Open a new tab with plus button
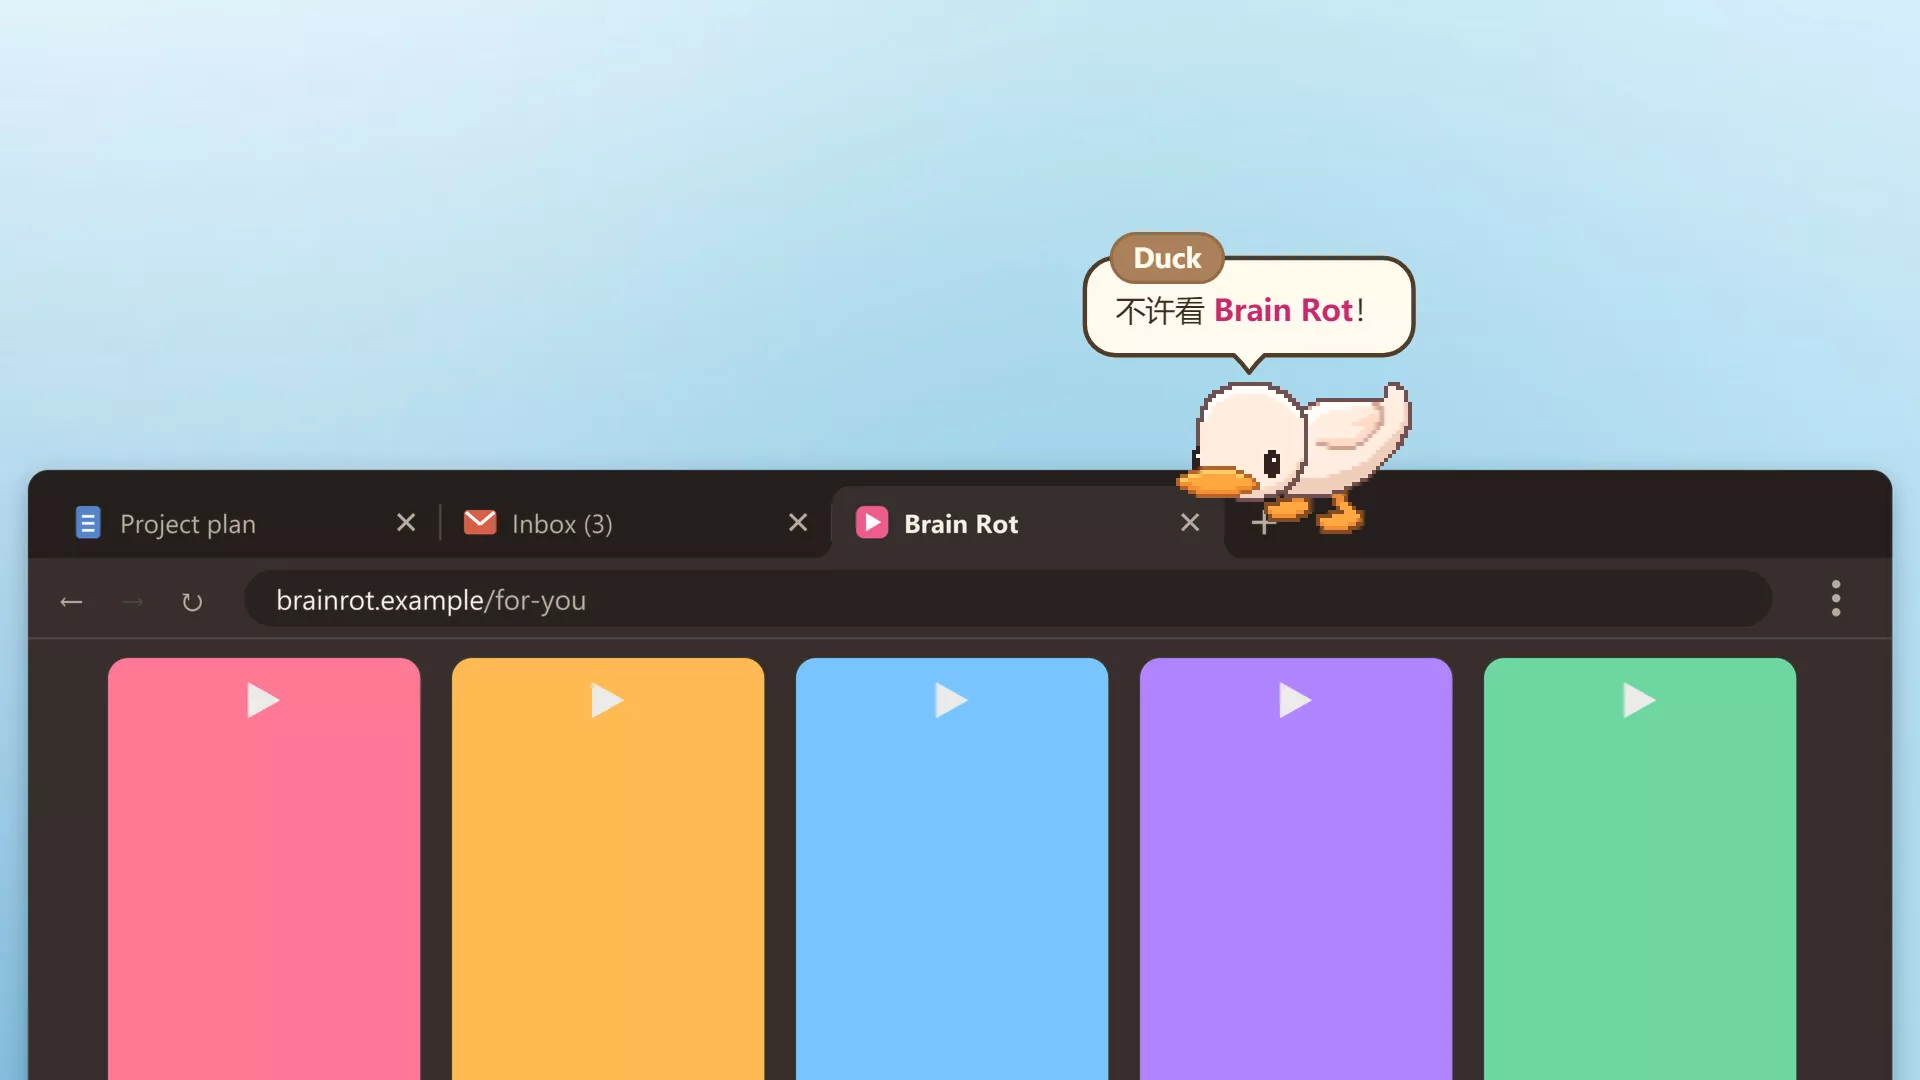The width and height of the screenshot is (1920, 1080). [1263, 524]
